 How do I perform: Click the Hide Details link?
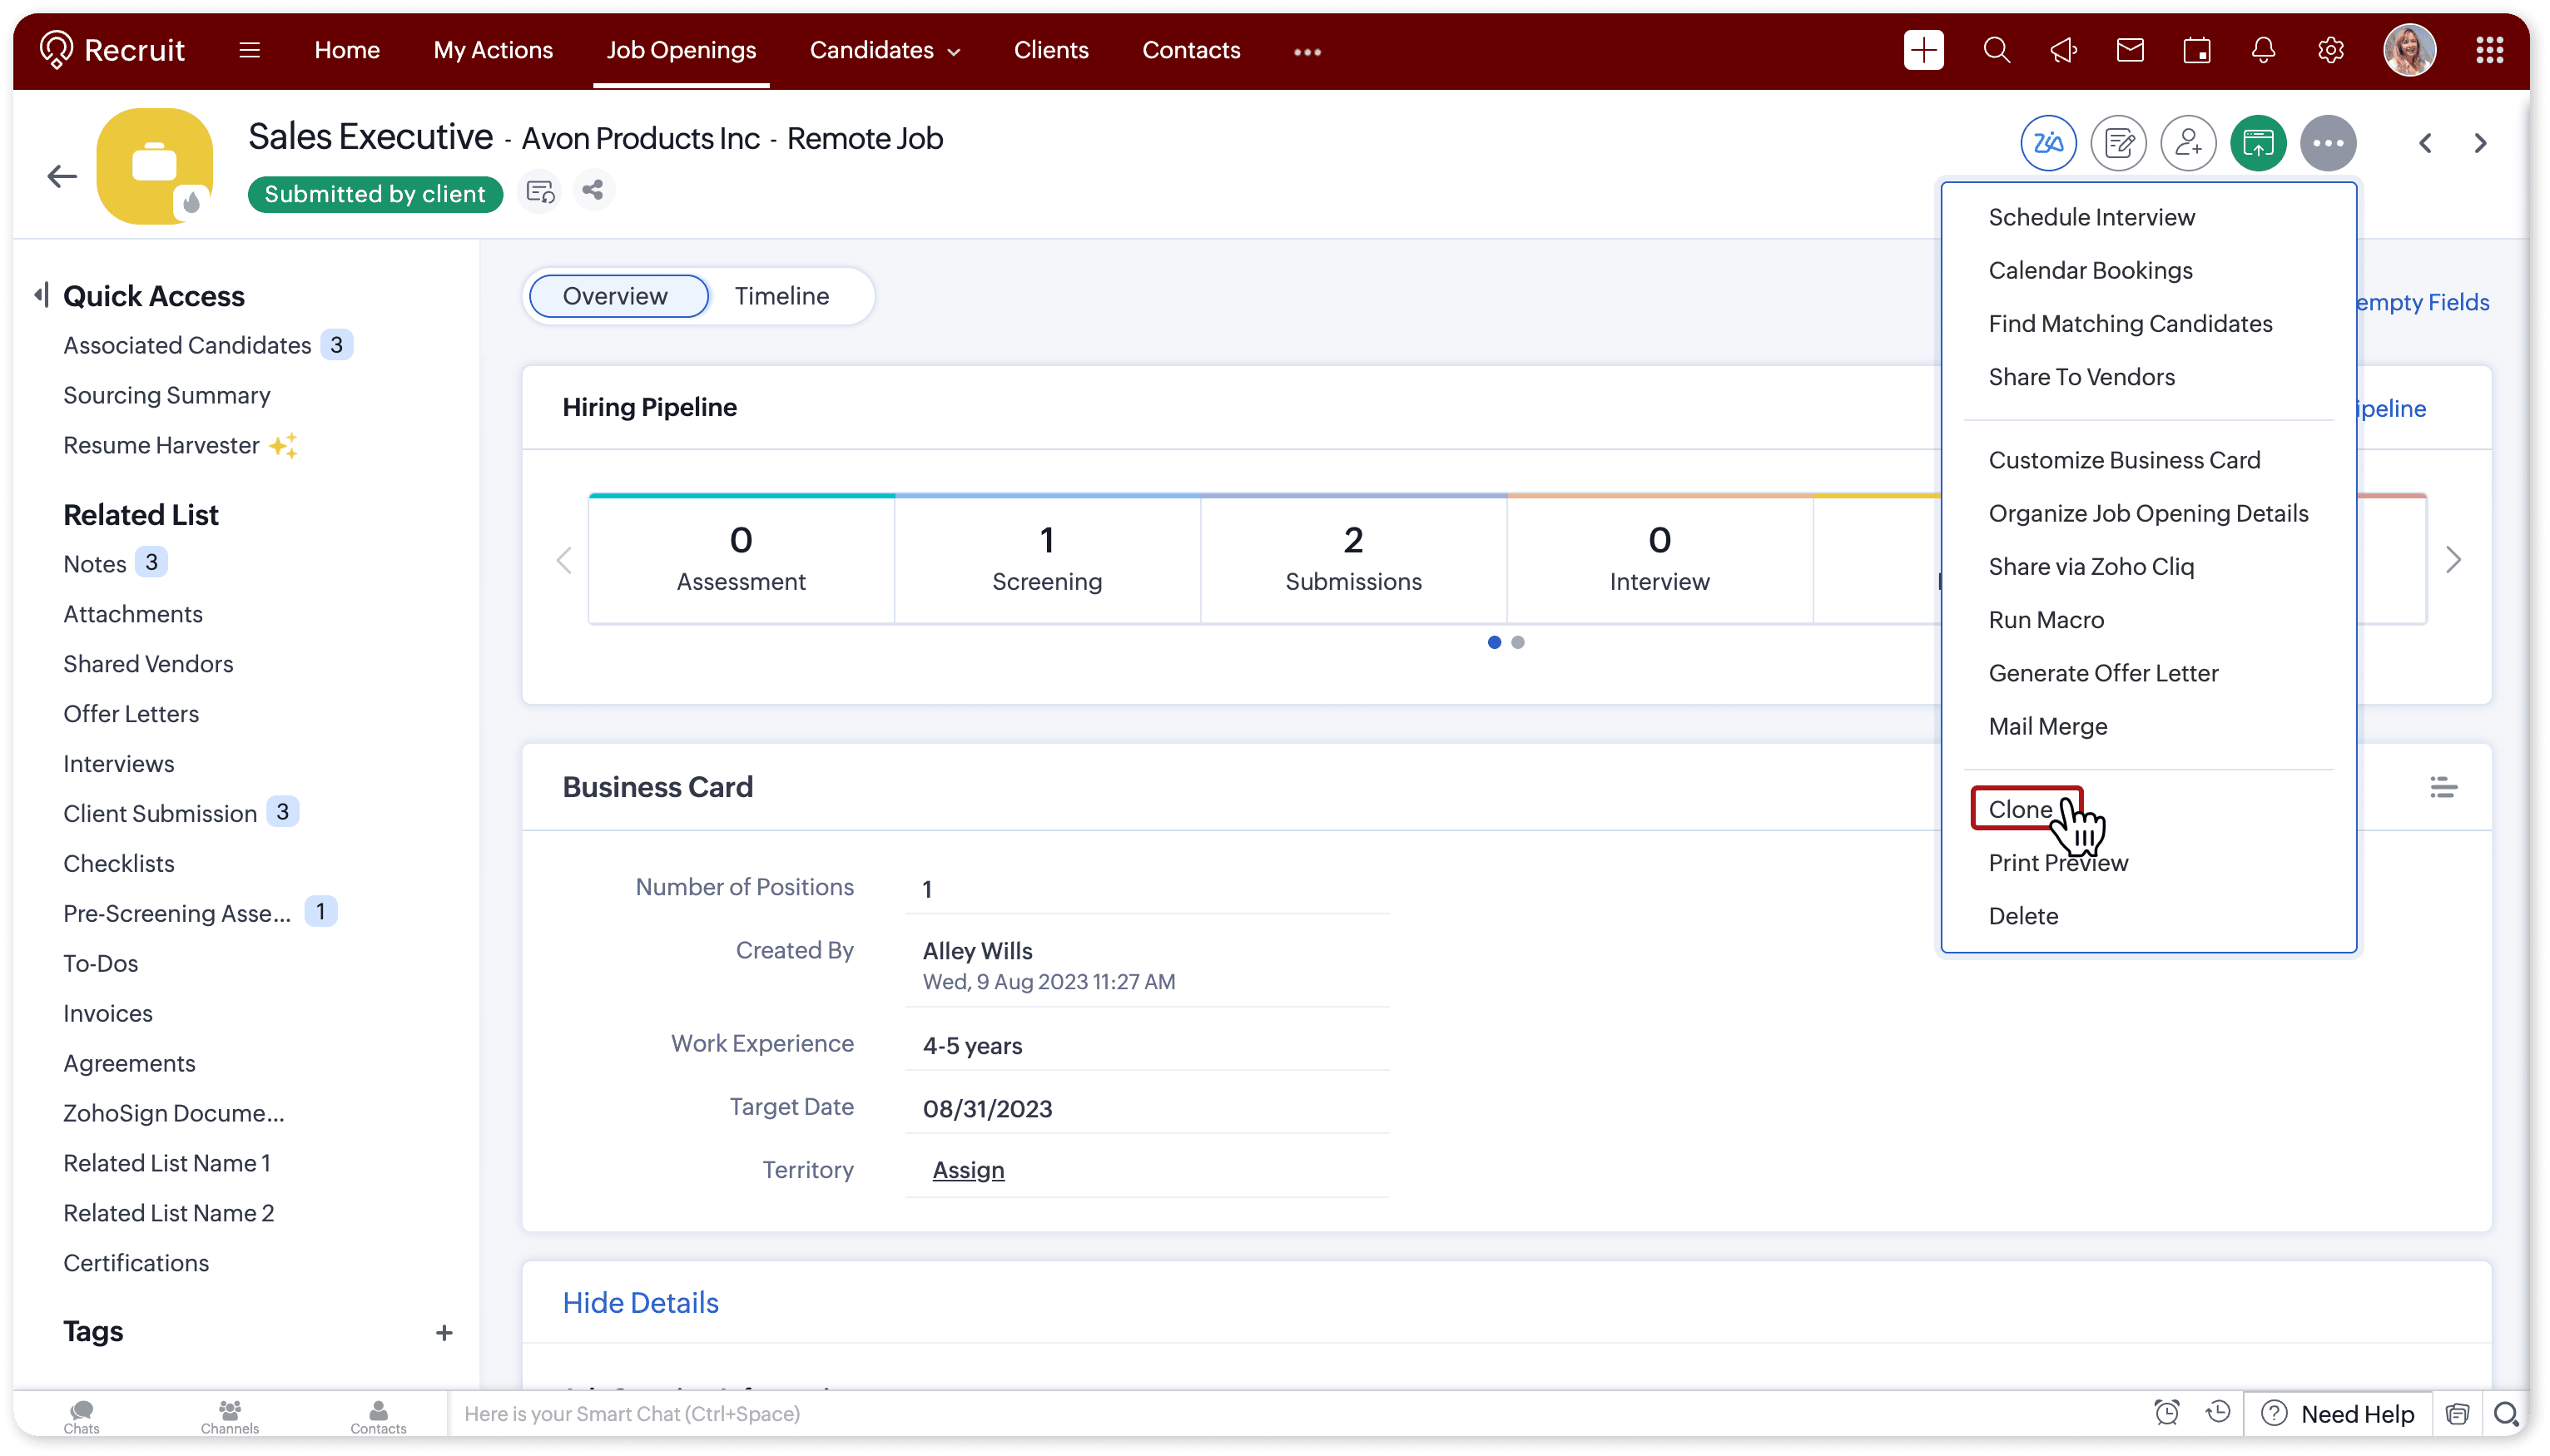(x=640, y=1302)
